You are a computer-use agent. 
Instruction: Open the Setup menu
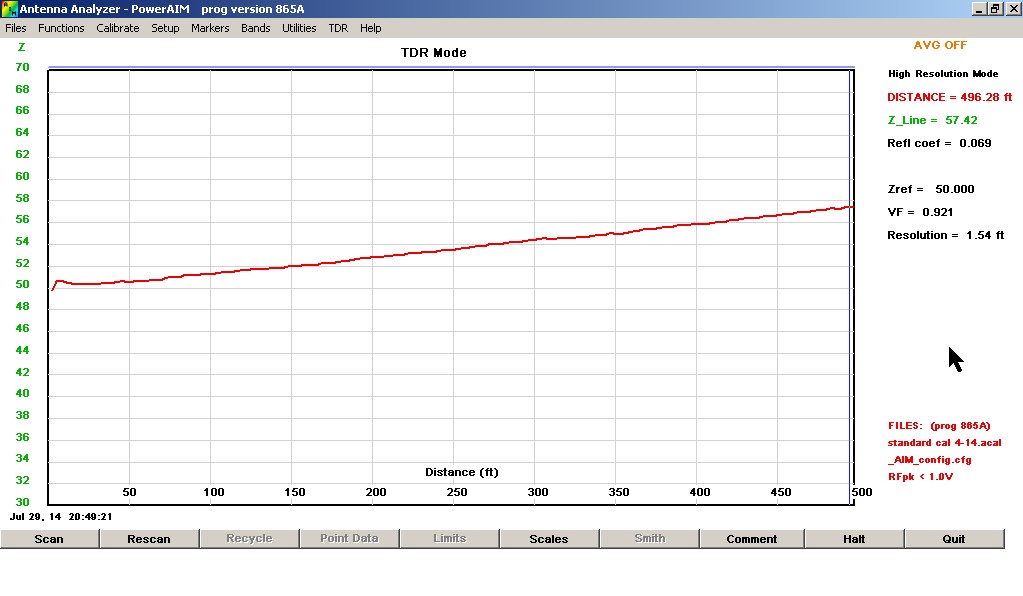[x=165, y=28]
